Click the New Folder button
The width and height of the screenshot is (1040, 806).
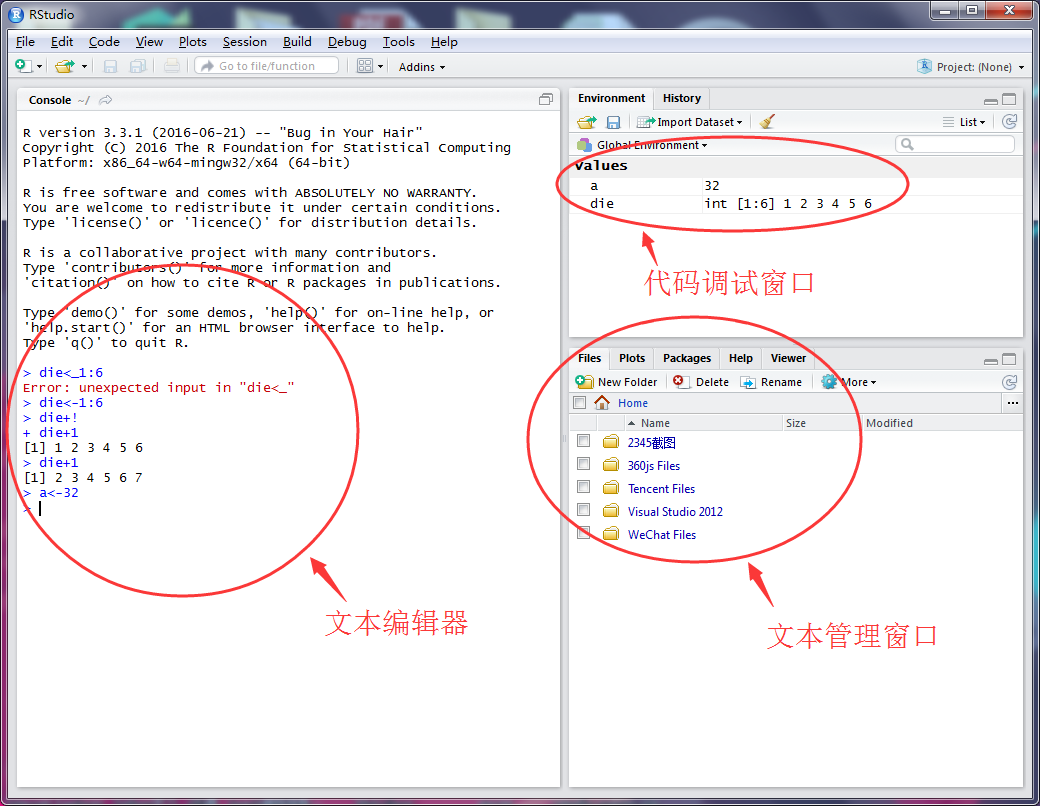(617, 382)
